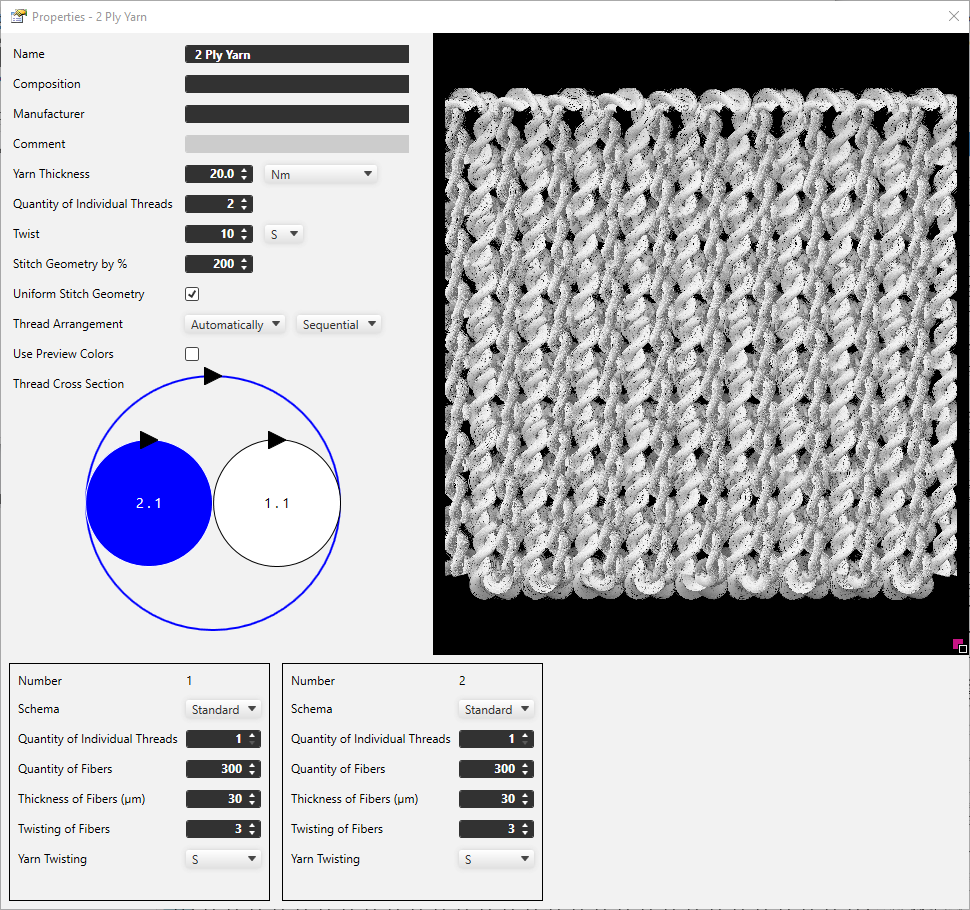Click the arrow marker atop the outer yarn circle

[212, 376]
